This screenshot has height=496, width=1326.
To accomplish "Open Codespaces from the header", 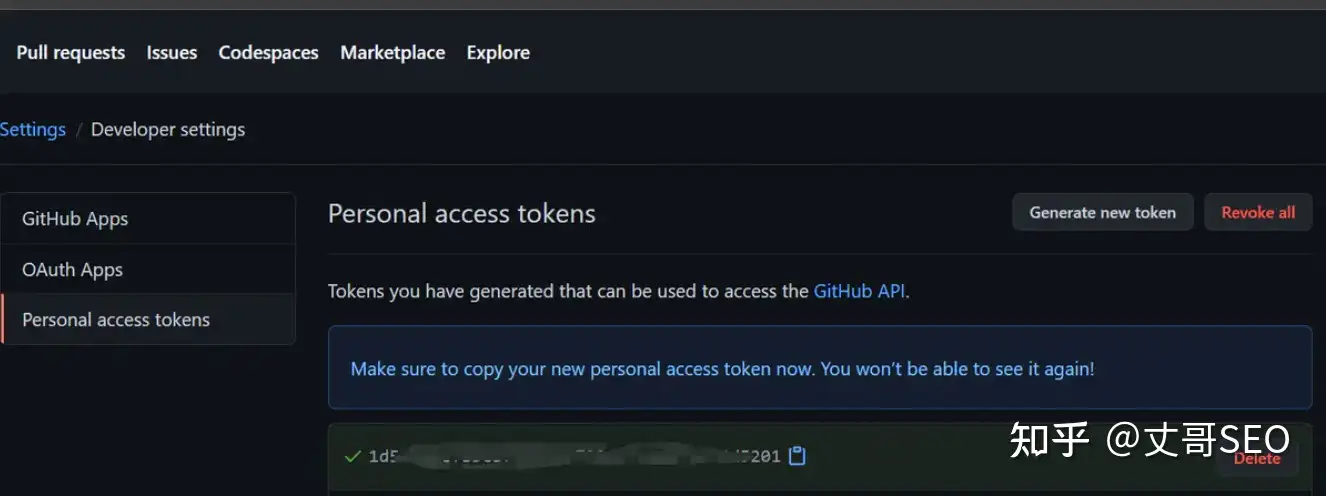I will [268, 53].
